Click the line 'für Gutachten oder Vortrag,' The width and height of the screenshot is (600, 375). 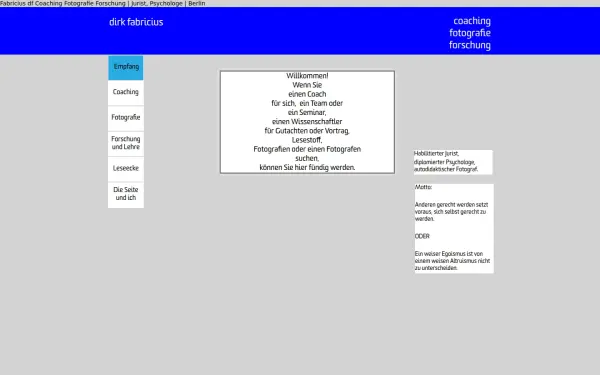[307, 131]
